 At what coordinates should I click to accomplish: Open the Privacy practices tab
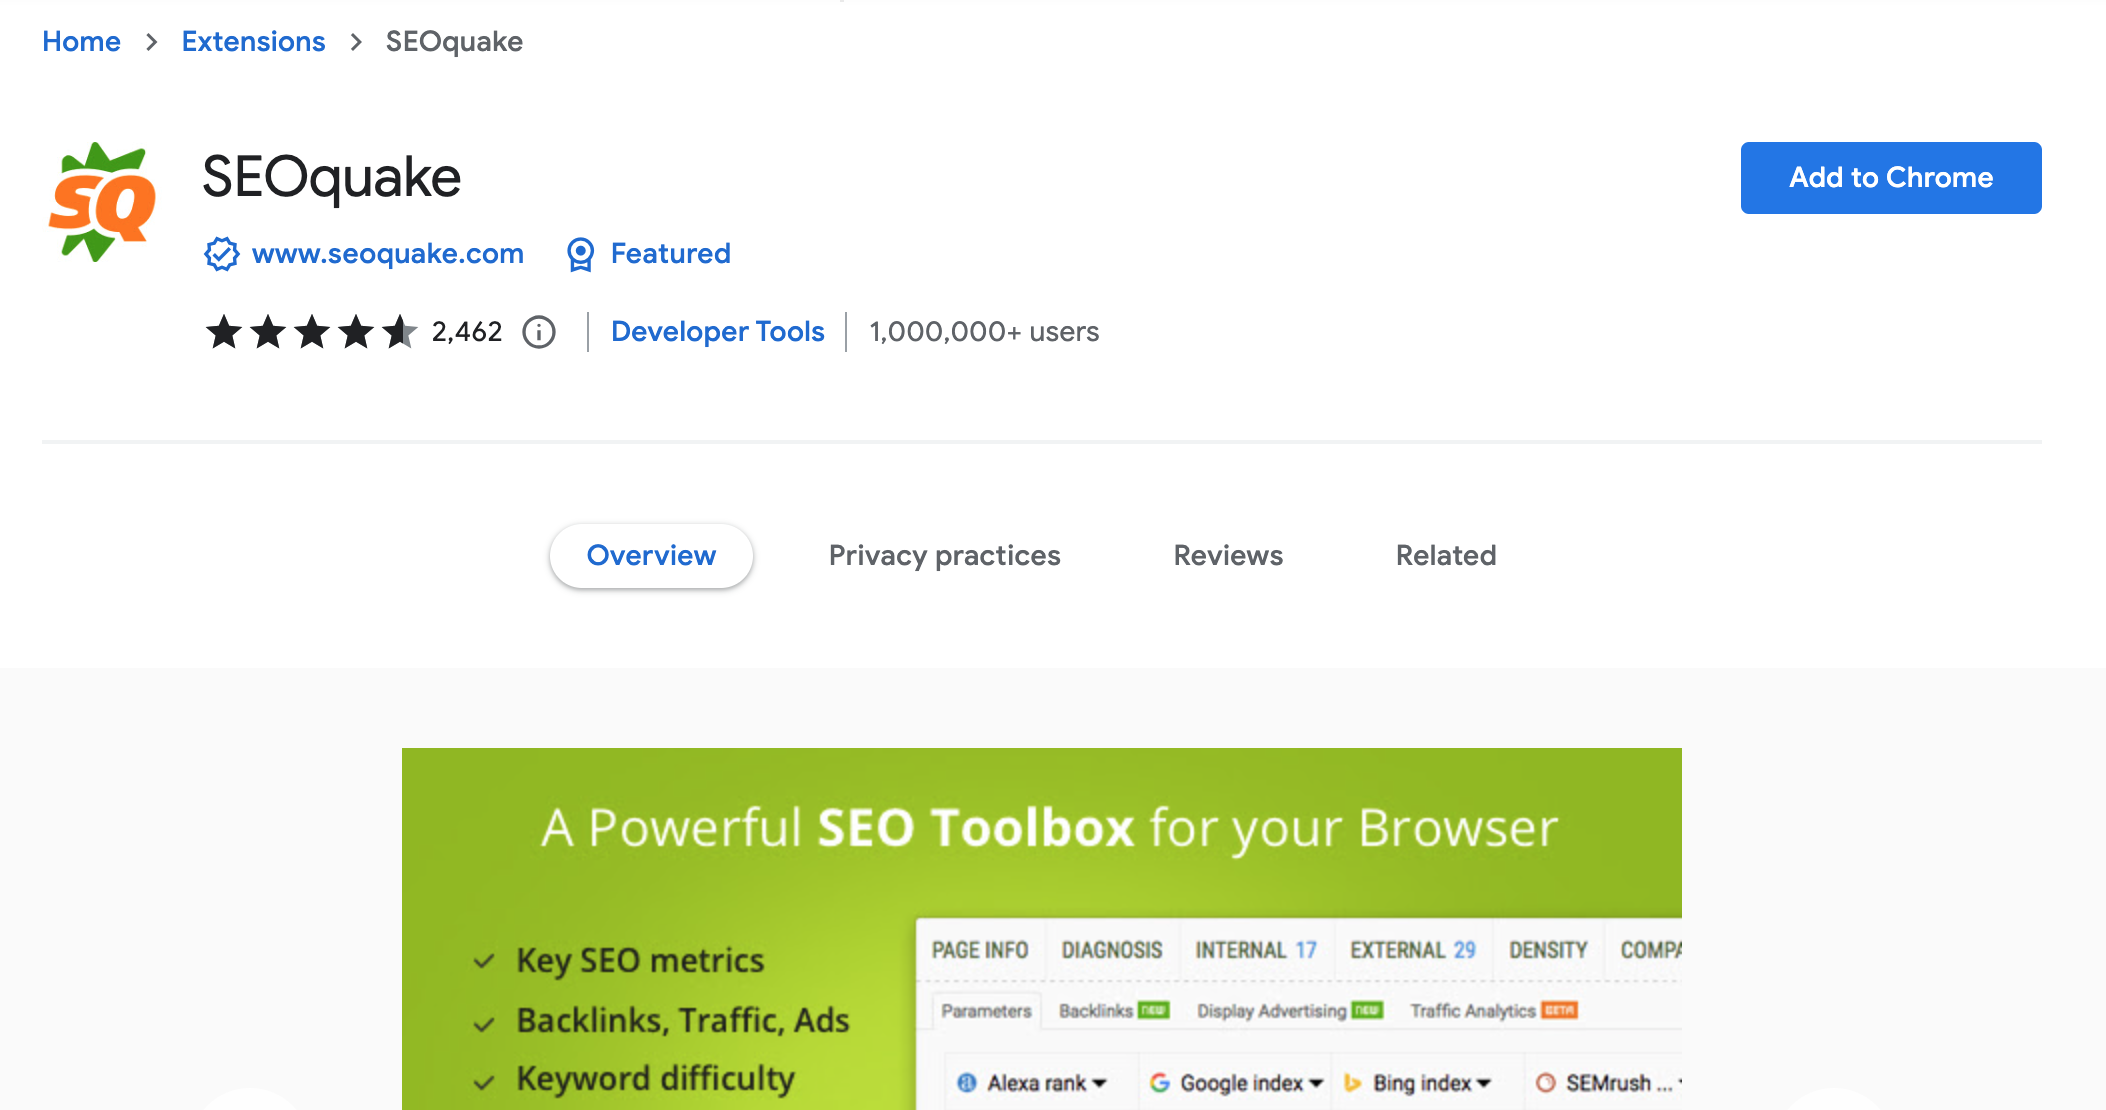pyautogui.click(x=944, y=556)
